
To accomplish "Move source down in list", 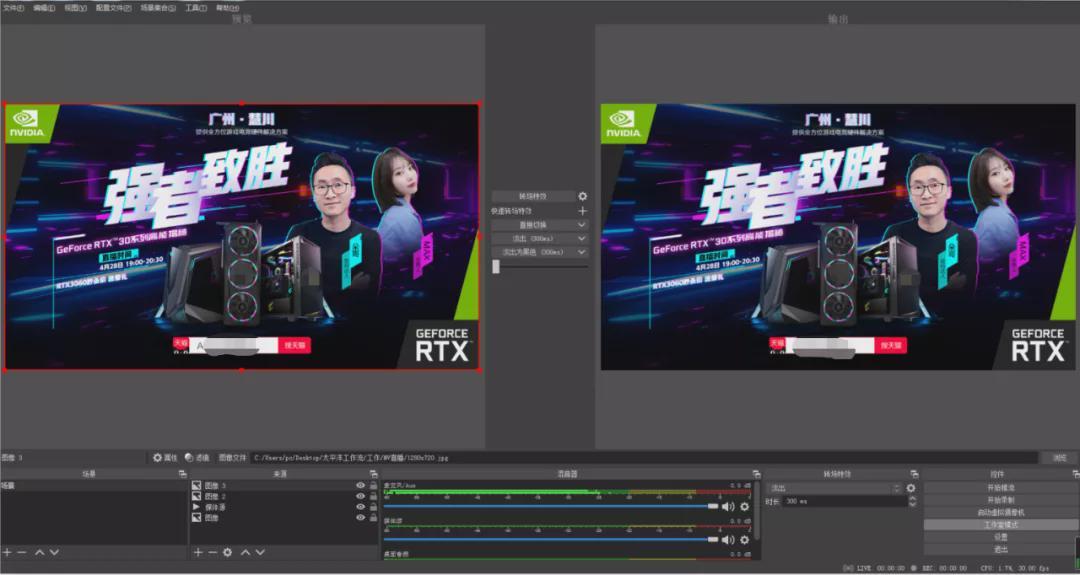I will point(260,552).
